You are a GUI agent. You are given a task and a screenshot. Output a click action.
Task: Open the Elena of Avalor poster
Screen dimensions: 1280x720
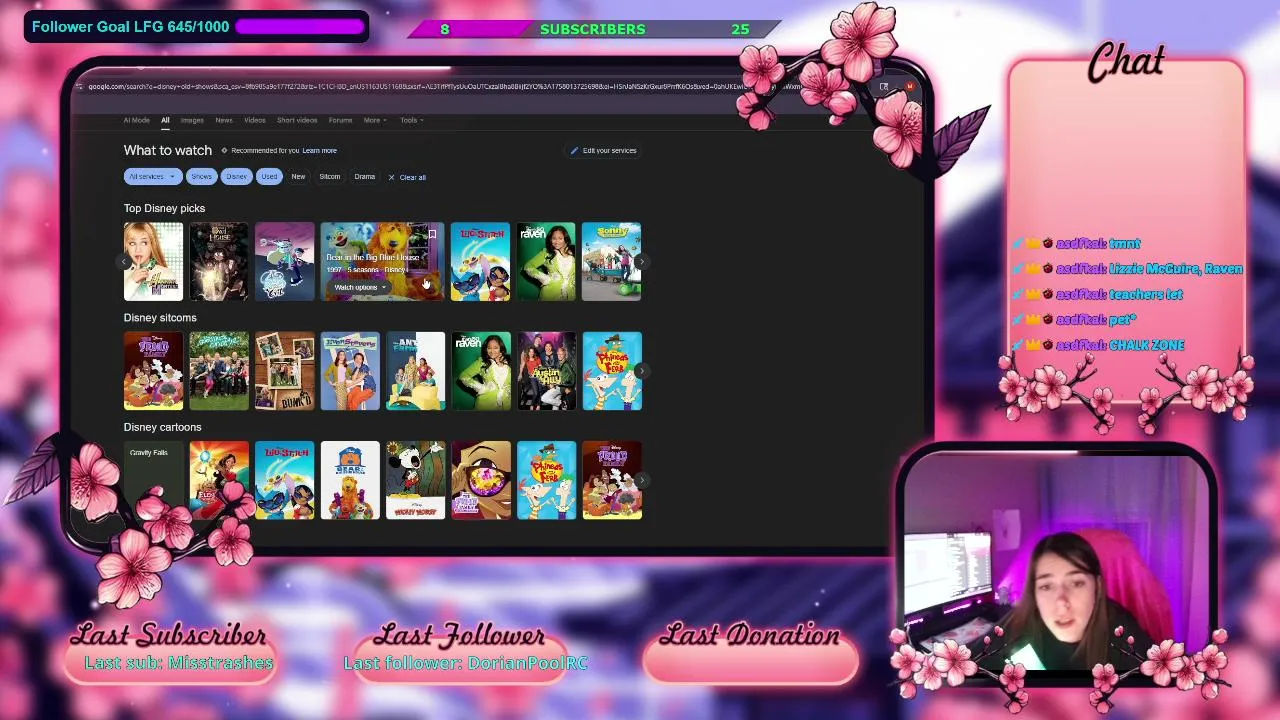tap(219, 480)
